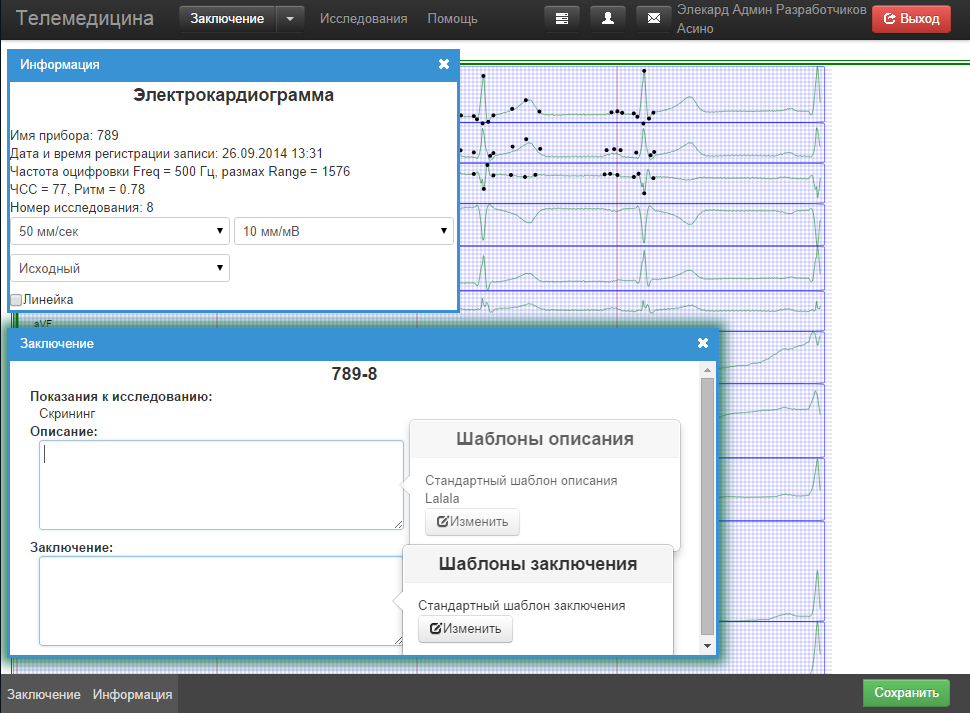This screenshot has width=970, height=713.
Task: Toggle the Линейка checkbox
Action: (16, 300)
